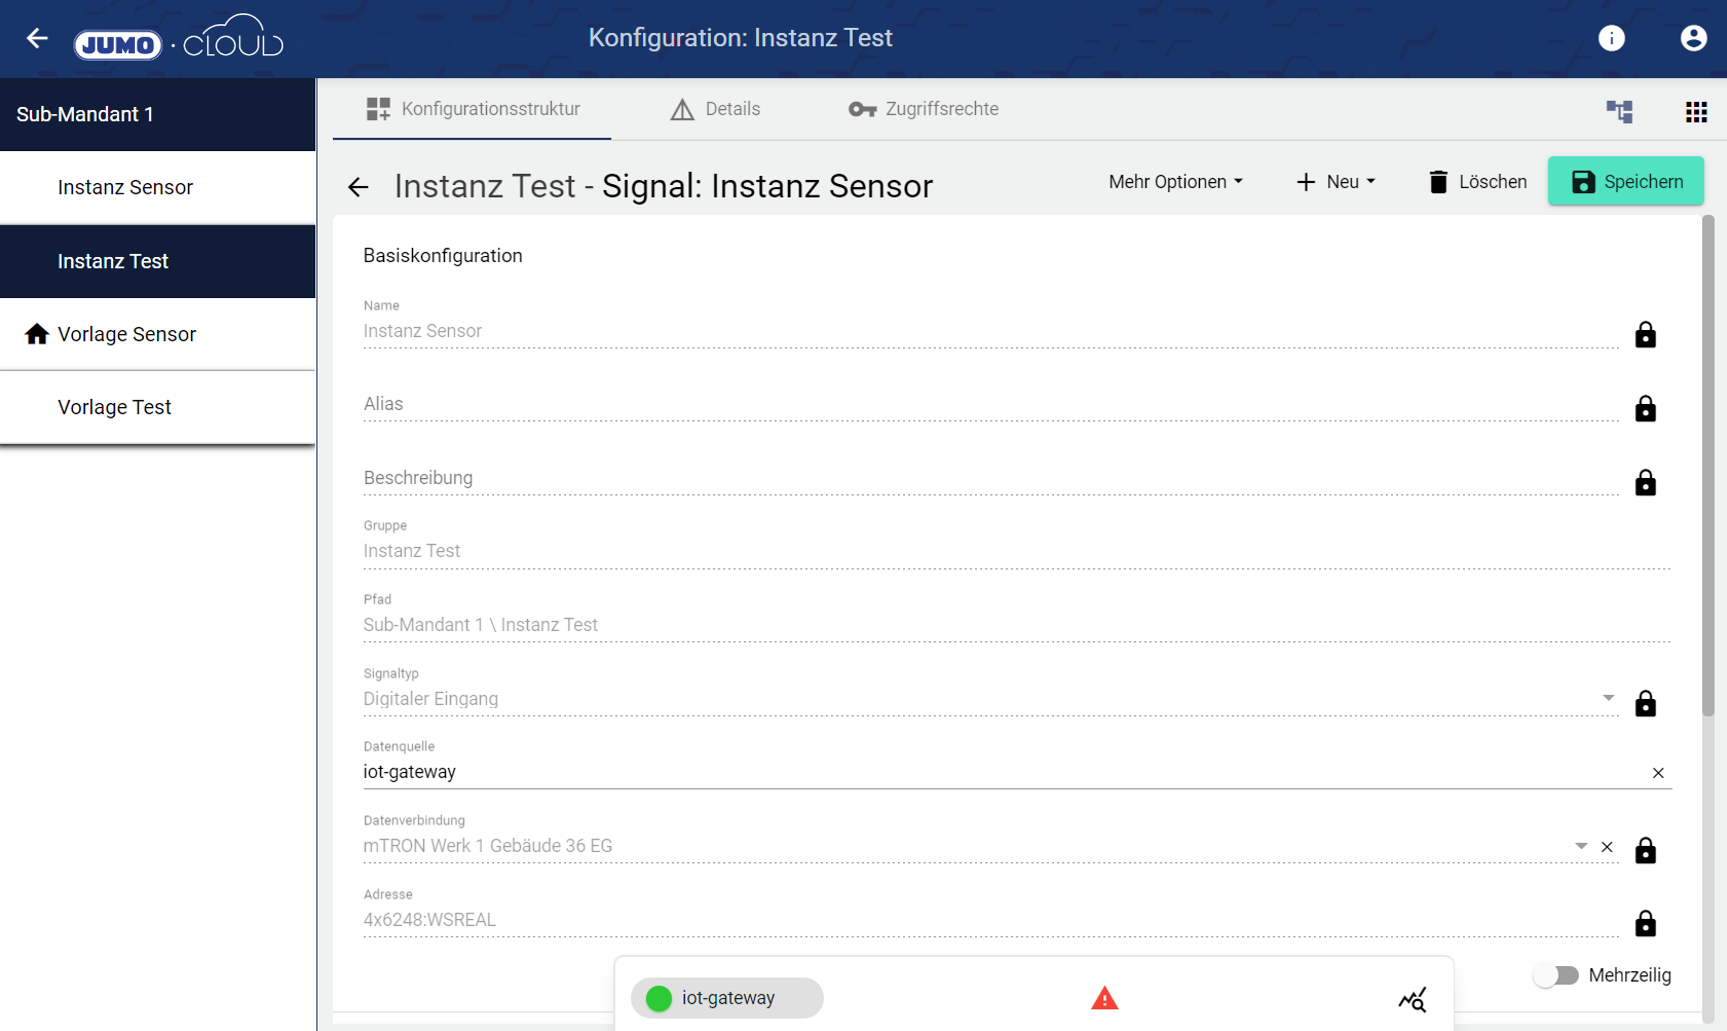Click the info icon in header
The height and width of the screenshot is (1031, 1727).
[1611, 38]
